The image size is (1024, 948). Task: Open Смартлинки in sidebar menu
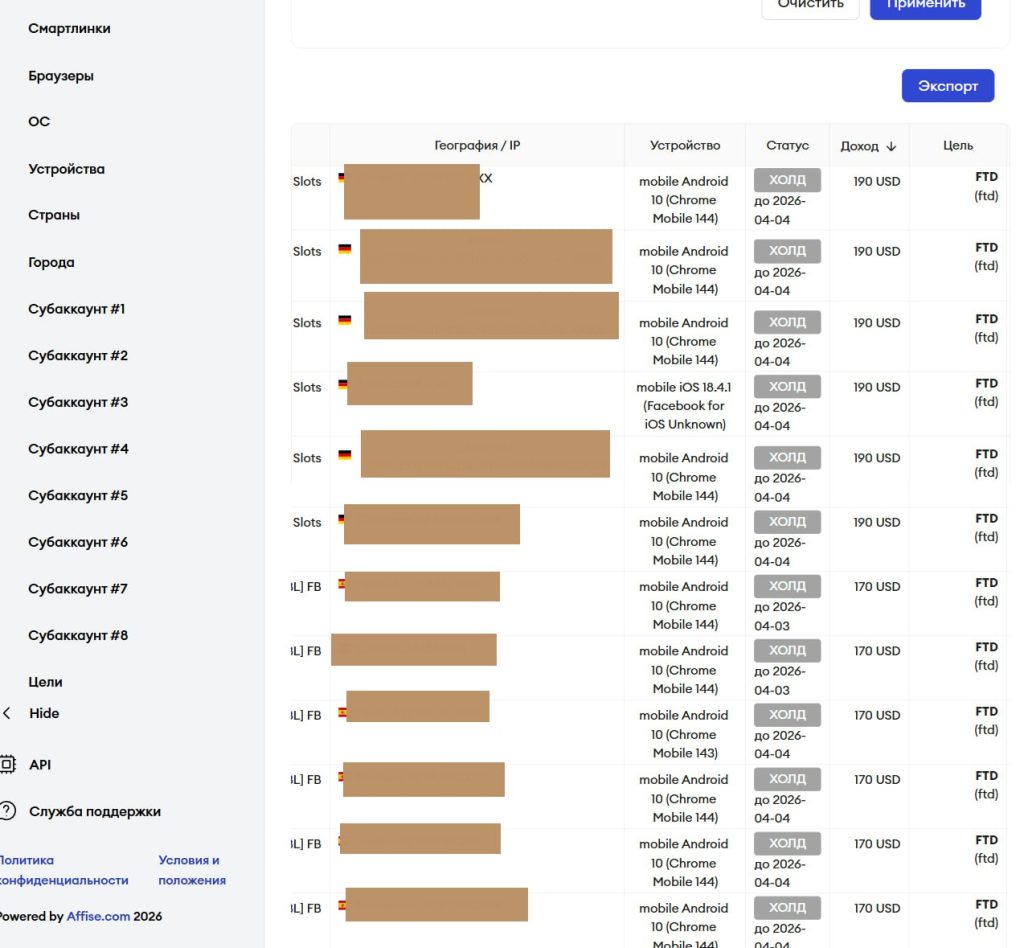click(69, 29)
